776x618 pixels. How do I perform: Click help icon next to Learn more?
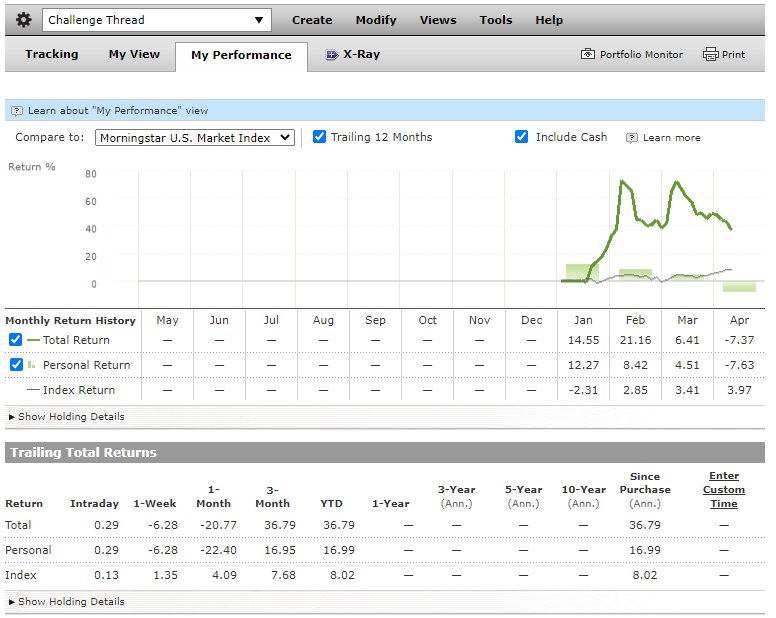631,138
